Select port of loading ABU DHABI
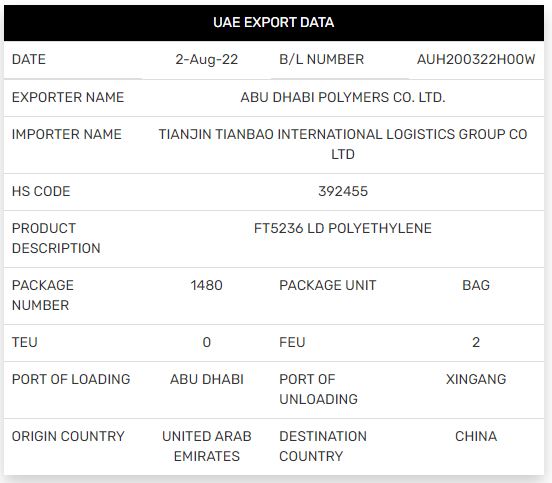Screen dimensions: 552x483 click(207, 380)
